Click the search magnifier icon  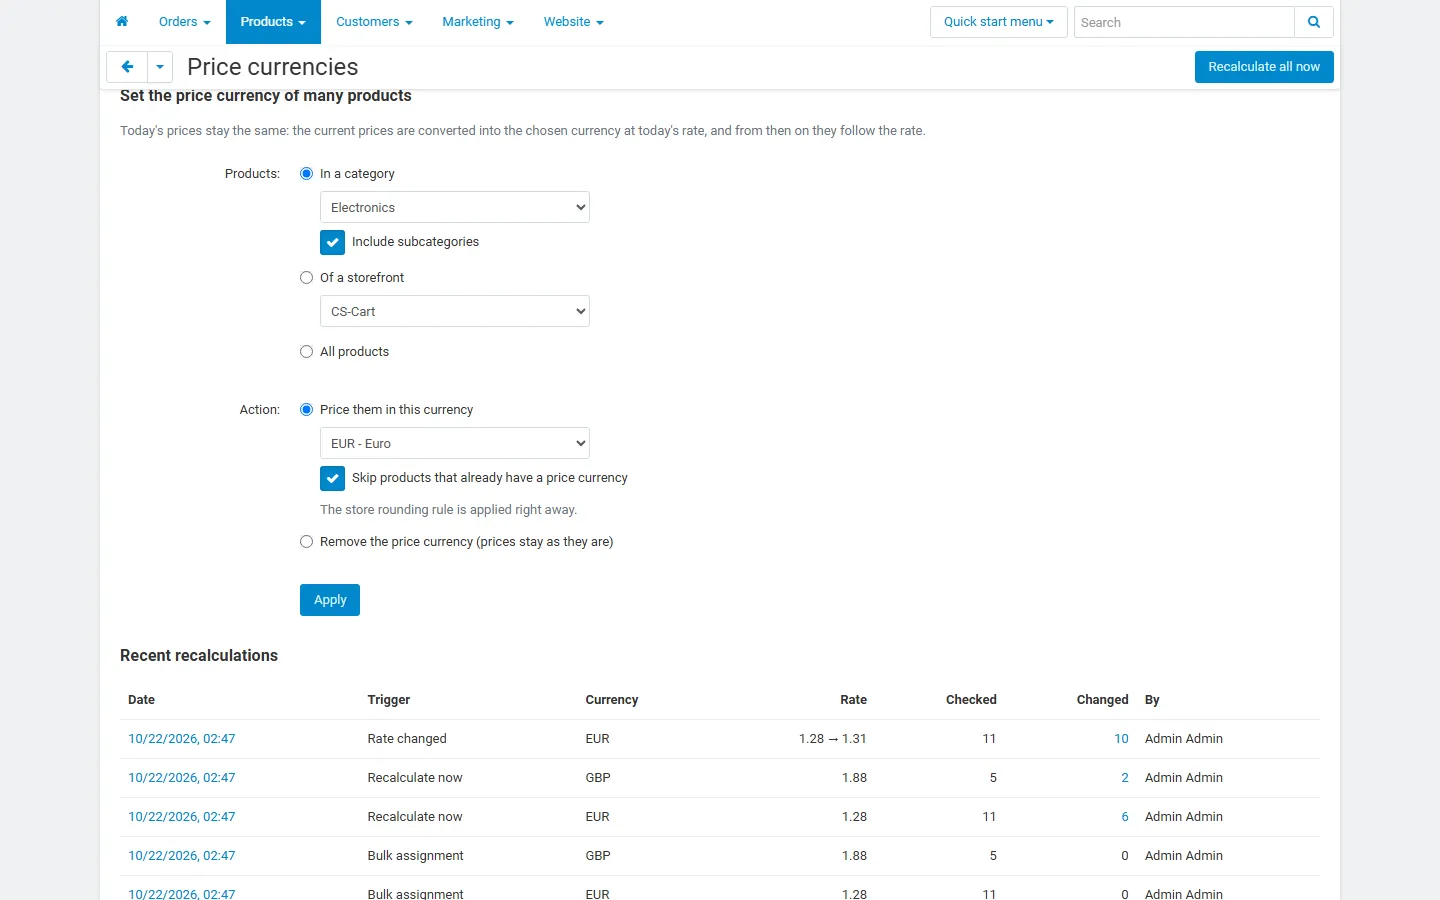click(x=1314, y=22)
